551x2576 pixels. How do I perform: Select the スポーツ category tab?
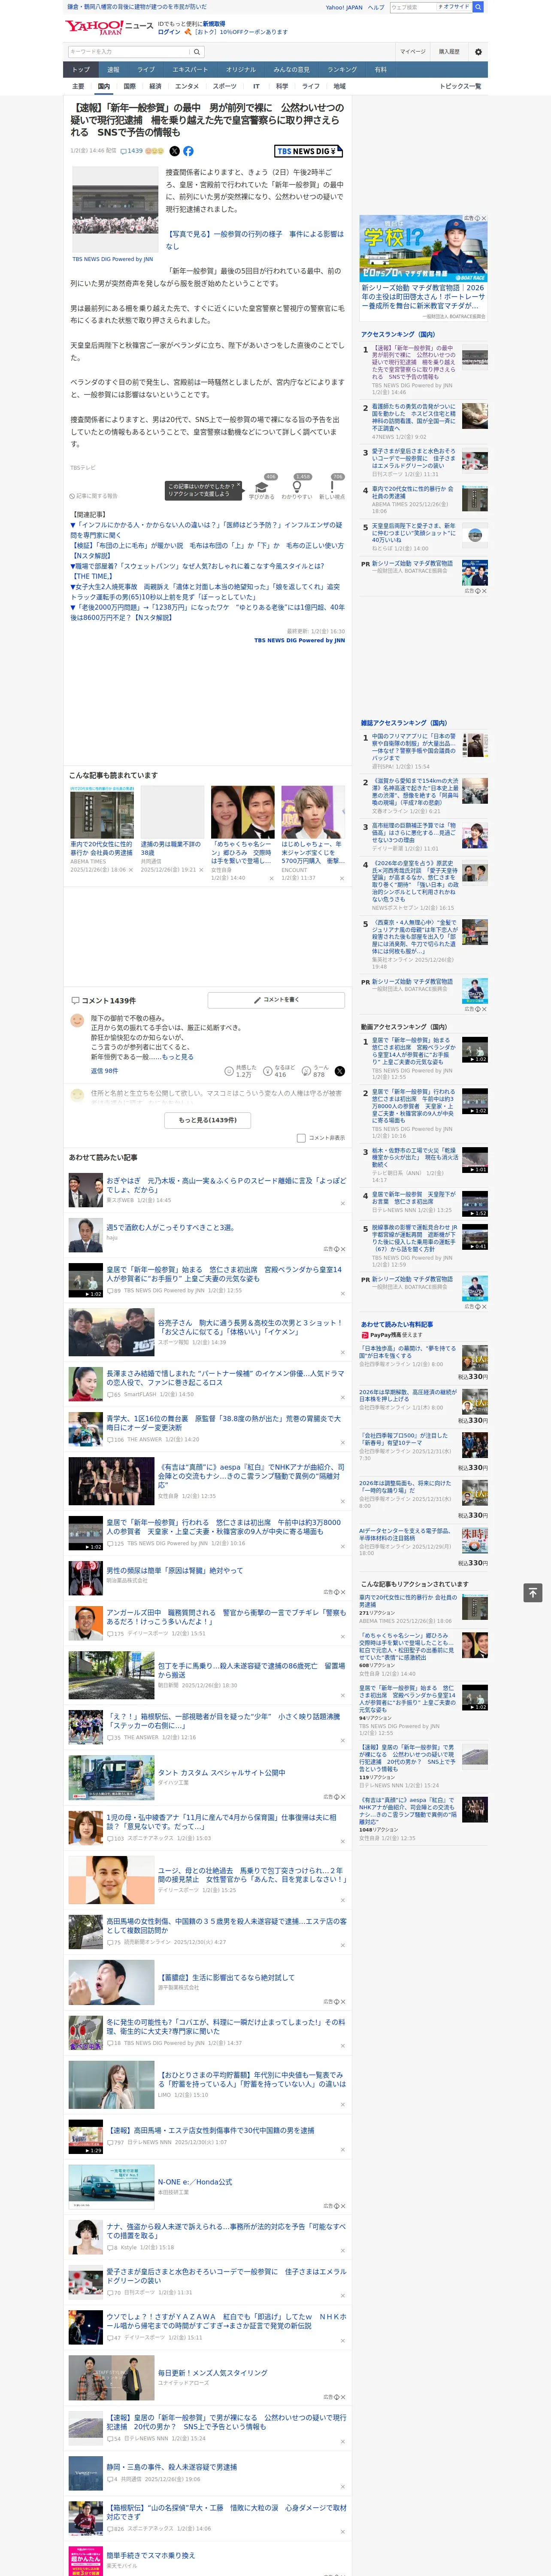tap(225, 86)
